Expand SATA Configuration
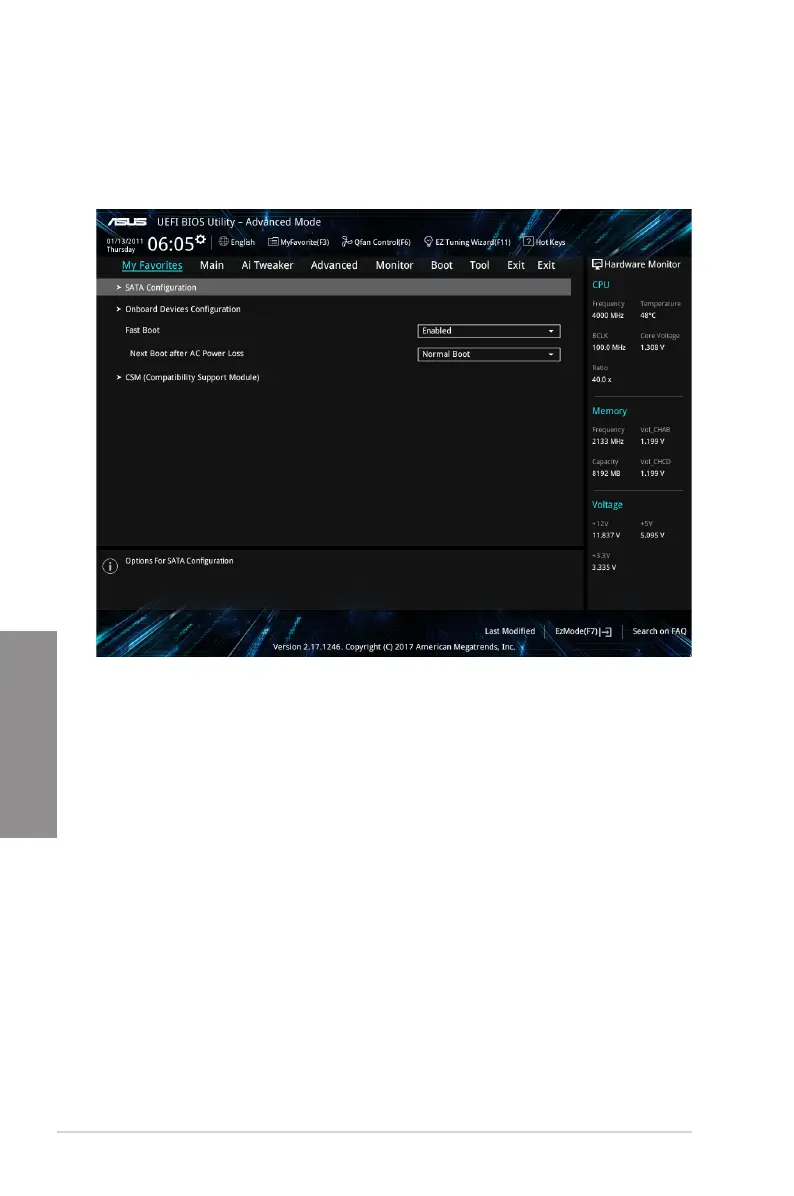794x1196 pixels. [x=161, y=287]
